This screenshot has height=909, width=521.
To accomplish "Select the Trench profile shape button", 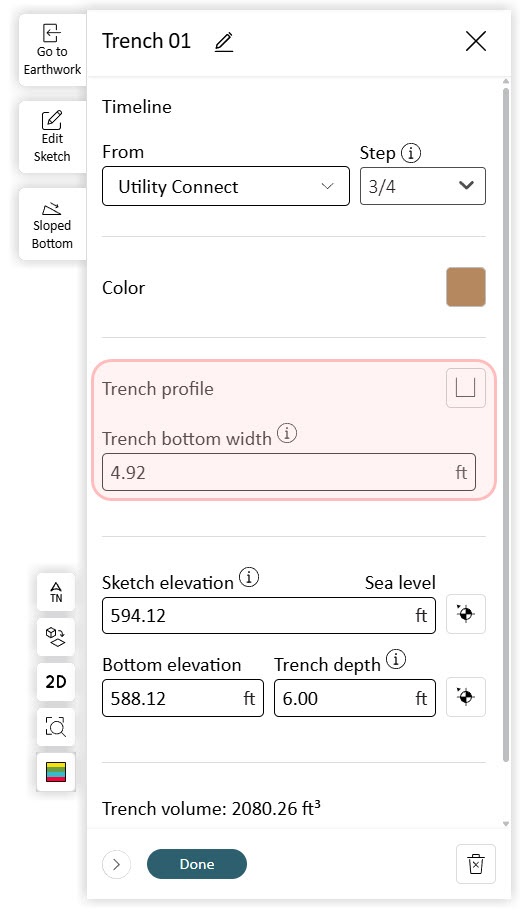I will tap(466, 388).
